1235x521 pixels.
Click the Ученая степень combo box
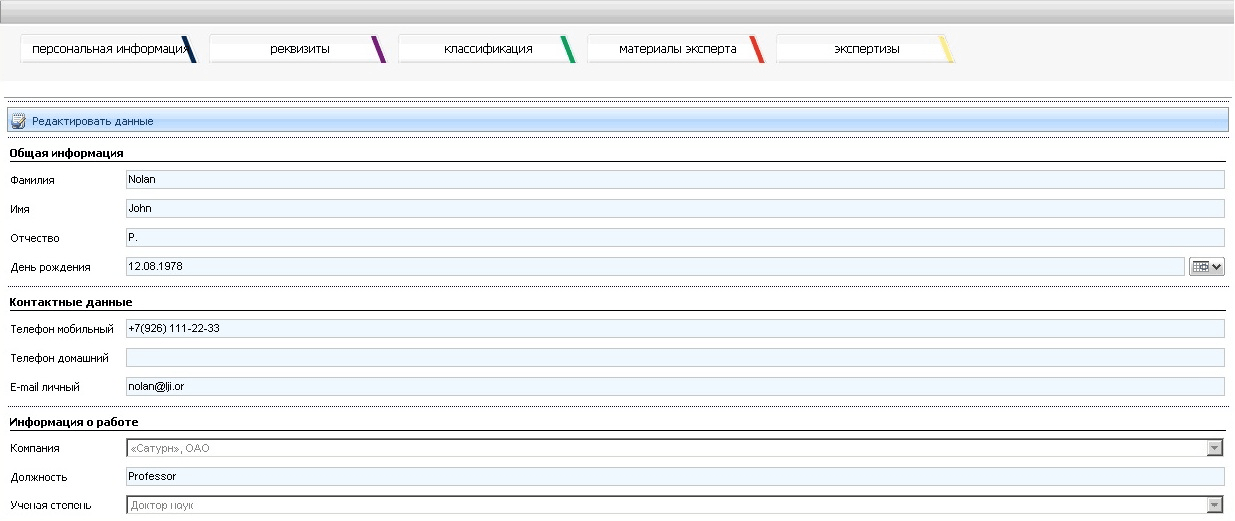coord(675,506)
